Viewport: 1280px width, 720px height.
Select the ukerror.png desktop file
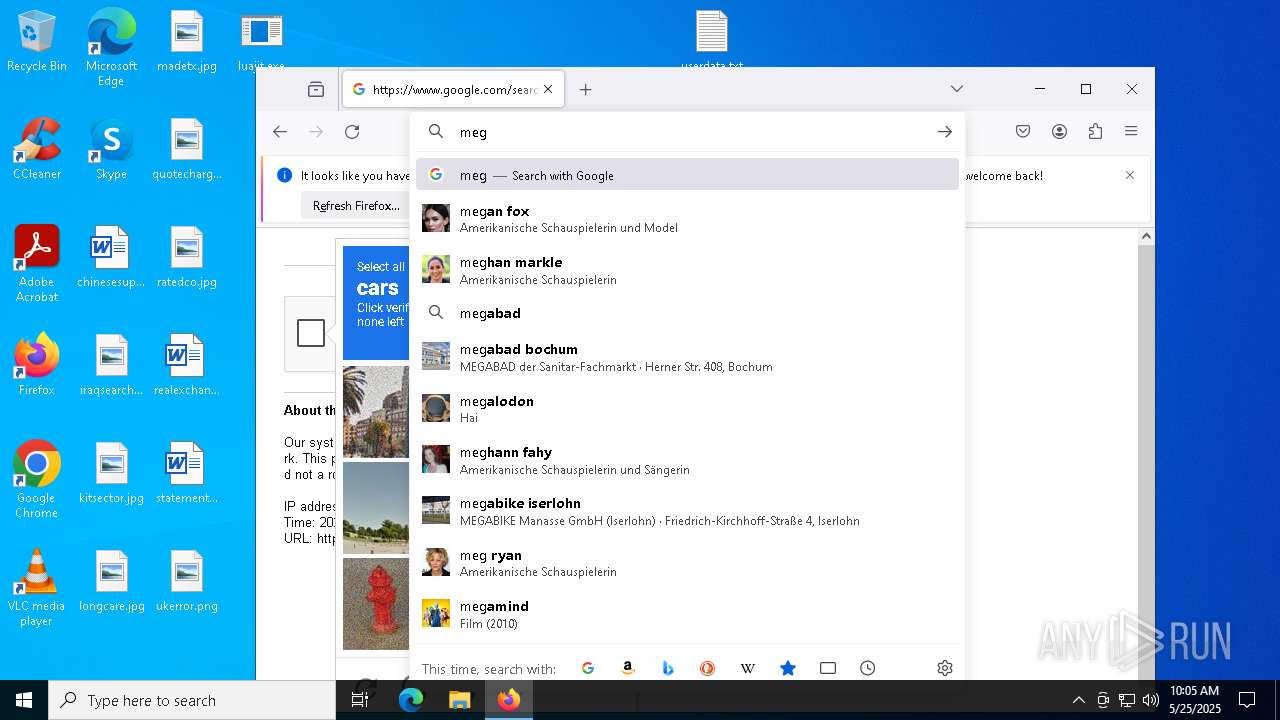pos(187,582)
